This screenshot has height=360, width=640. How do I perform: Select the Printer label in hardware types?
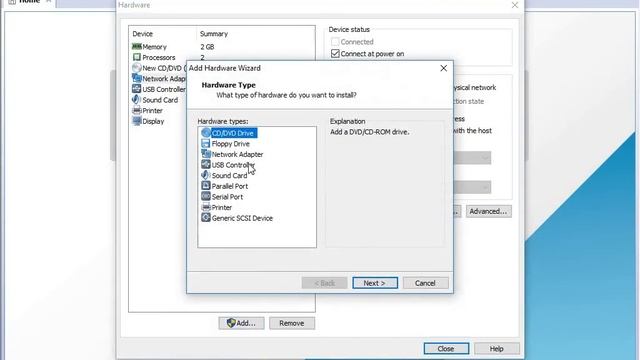[222, 207]
